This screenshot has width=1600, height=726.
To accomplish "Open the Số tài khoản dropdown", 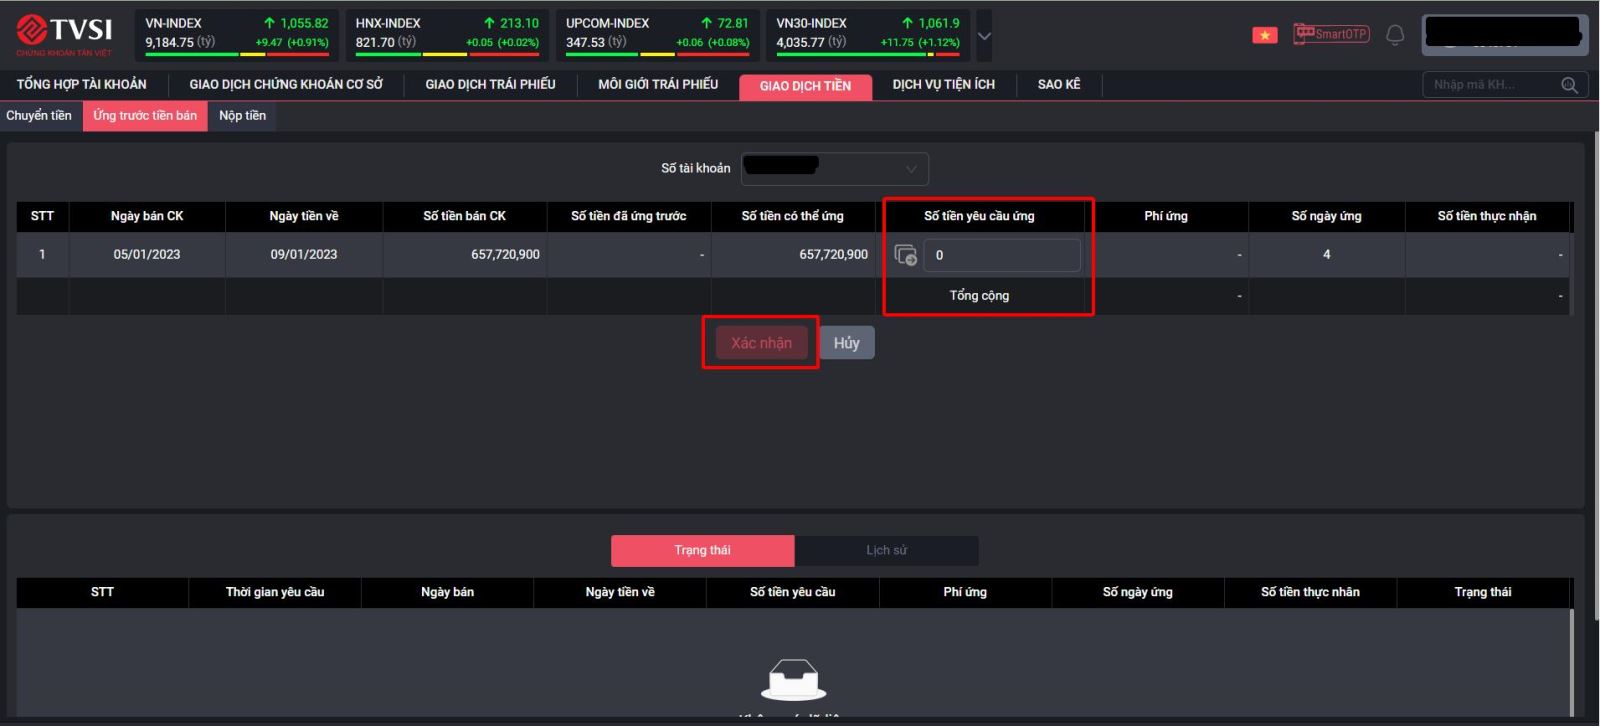I will click(834, 168).
